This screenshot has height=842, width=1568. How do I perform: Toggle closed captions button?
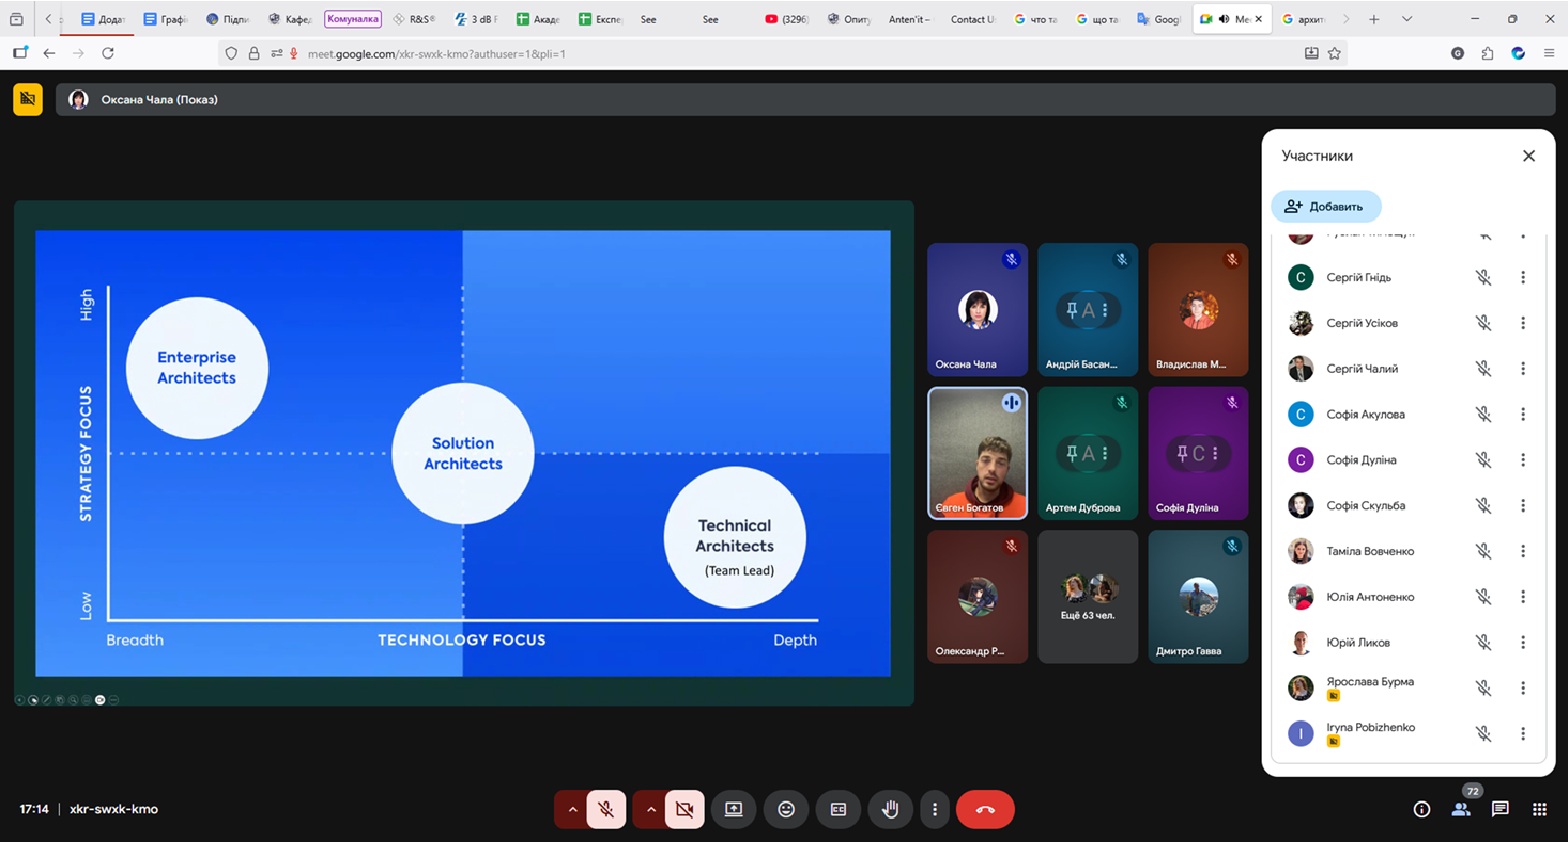click(x=838, y=809)
